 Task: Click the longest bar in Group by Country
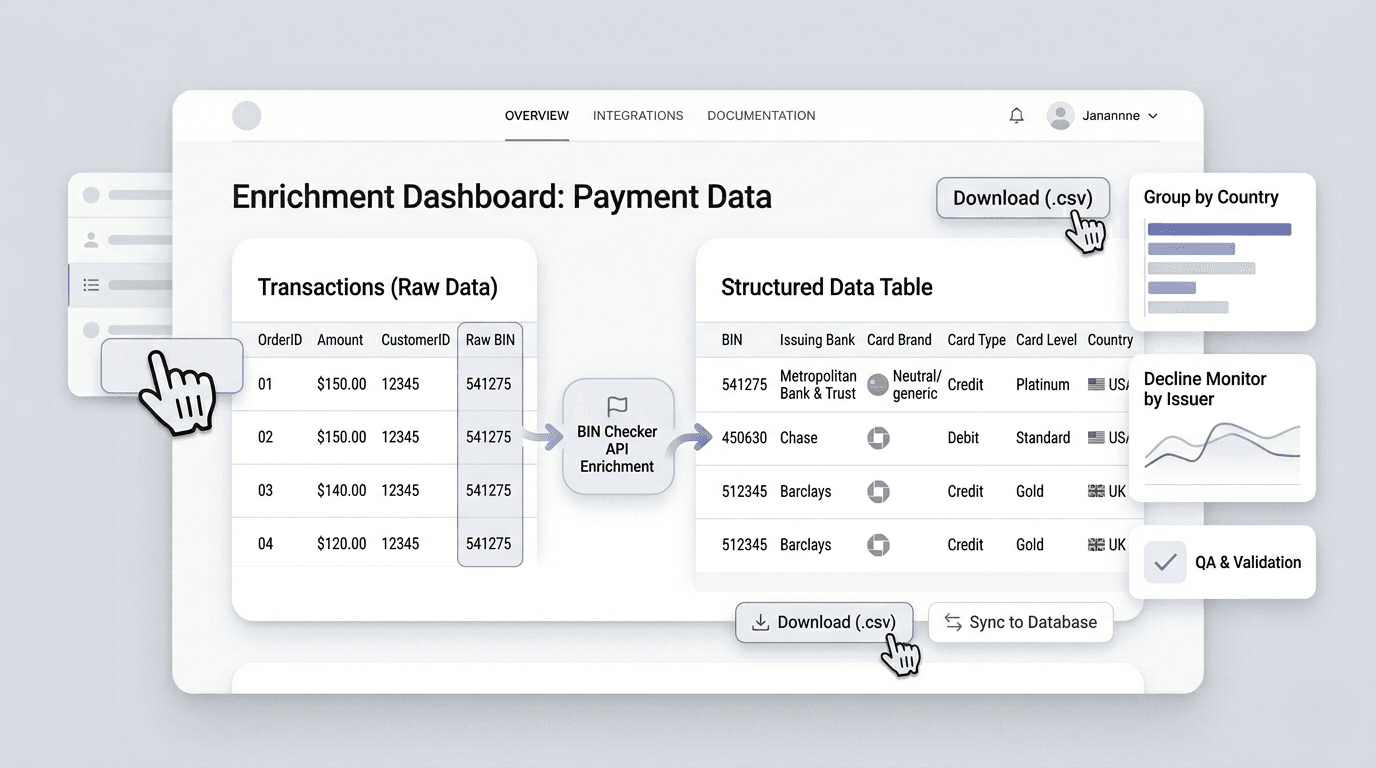pyautogui.click(x=1219, y=229)
